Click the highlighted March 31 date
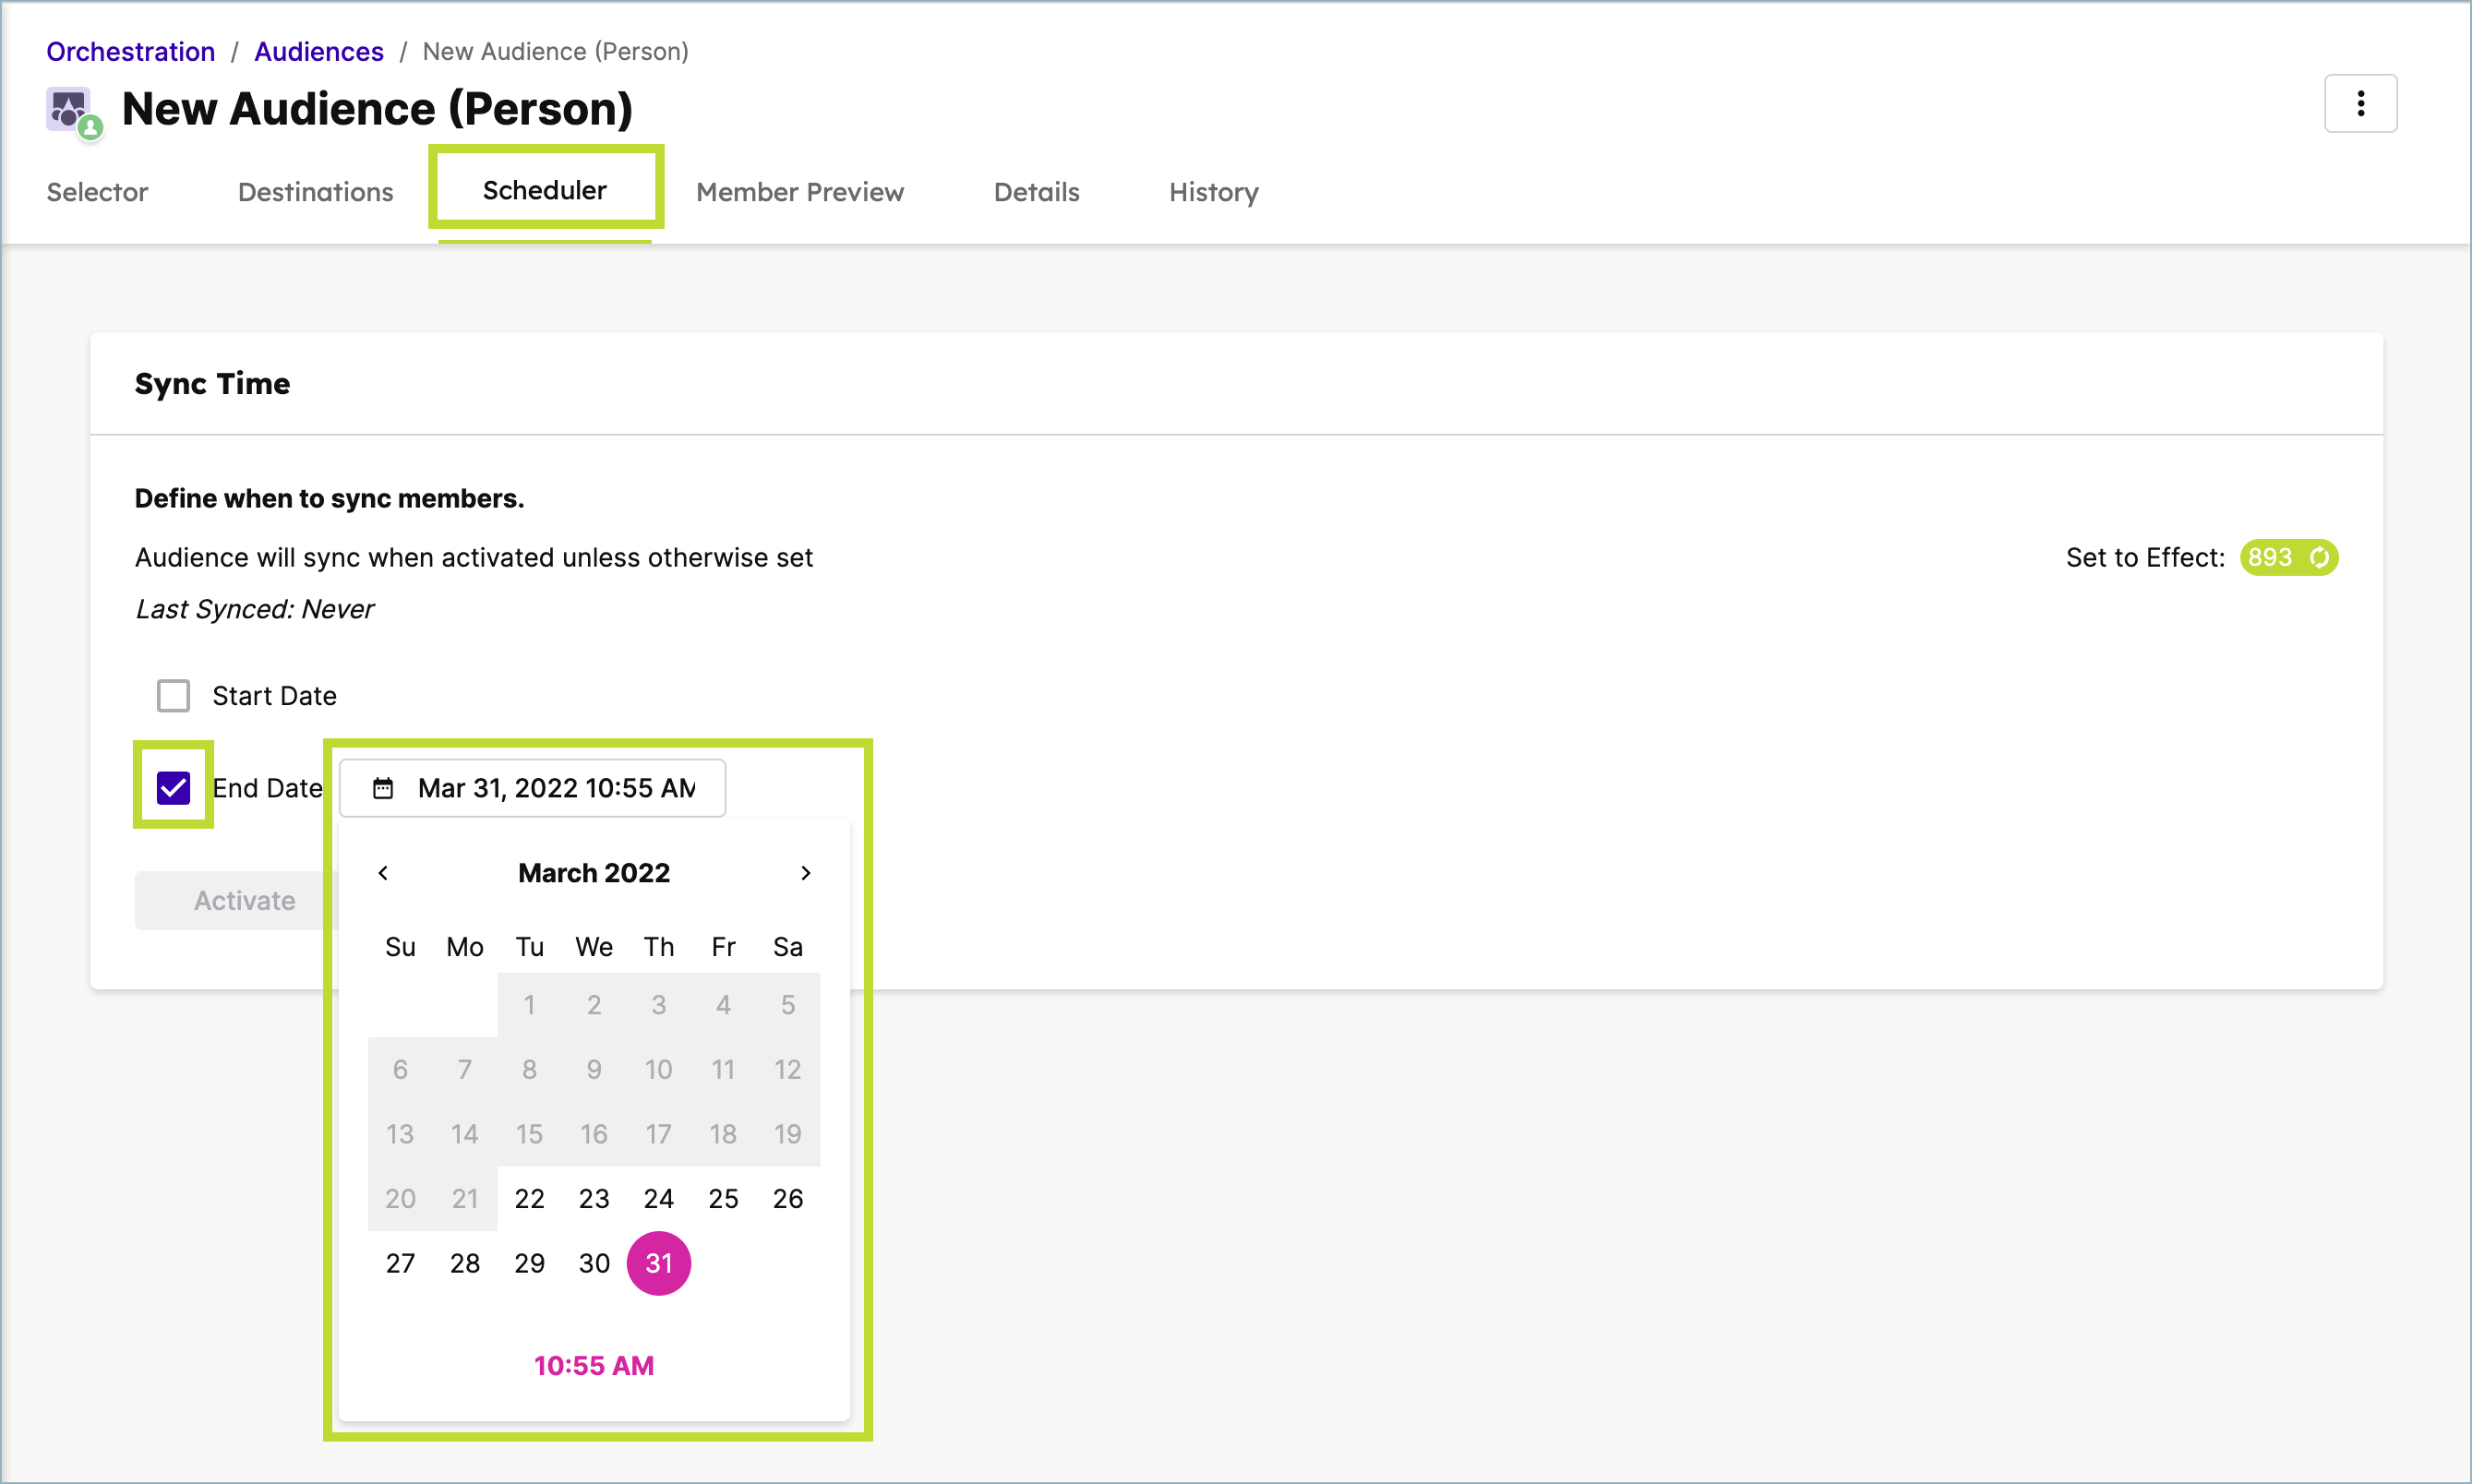 tap(658, 1264)
